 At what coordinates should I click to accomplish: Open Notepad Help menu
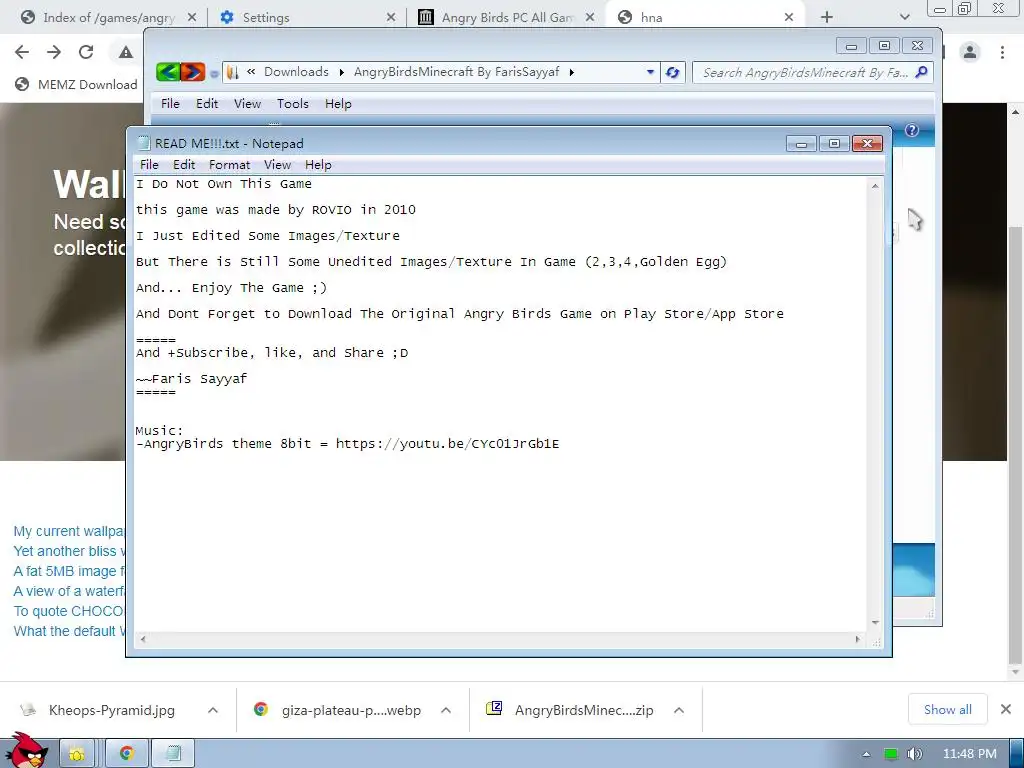pyautogui.click(x=318, y=165)
